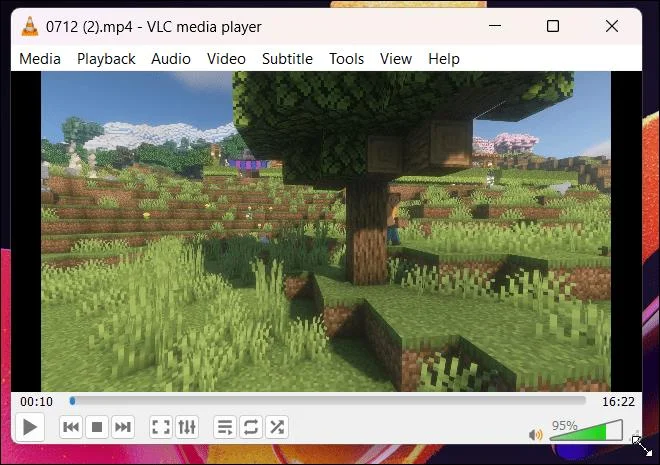Viewport: 660px width, 465px height.
Task: Mute audio with the speaker icon
Action: [x=535, y=434]
